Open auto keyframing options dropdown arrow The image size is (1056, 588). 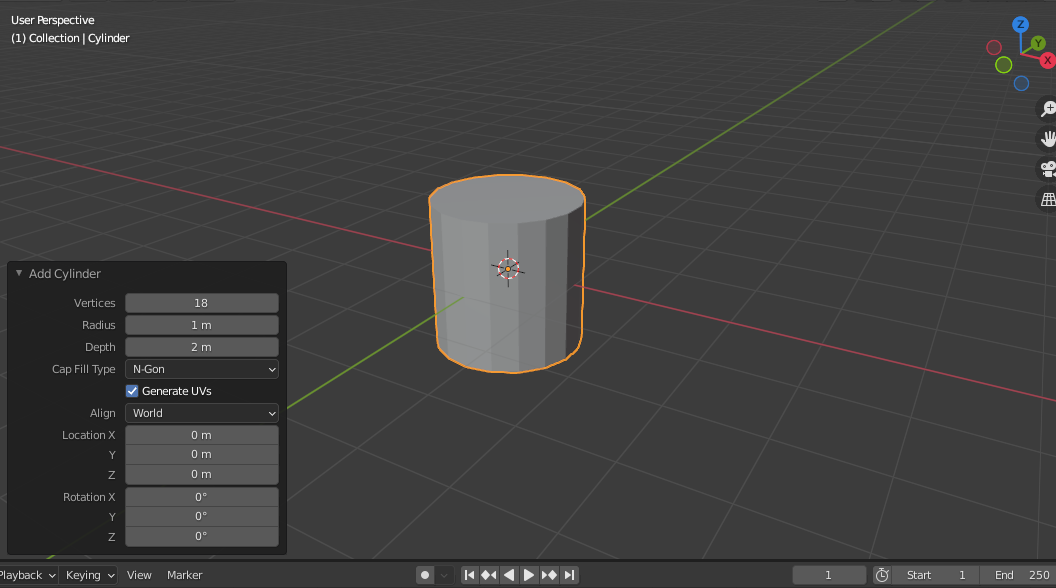(444, 575)
